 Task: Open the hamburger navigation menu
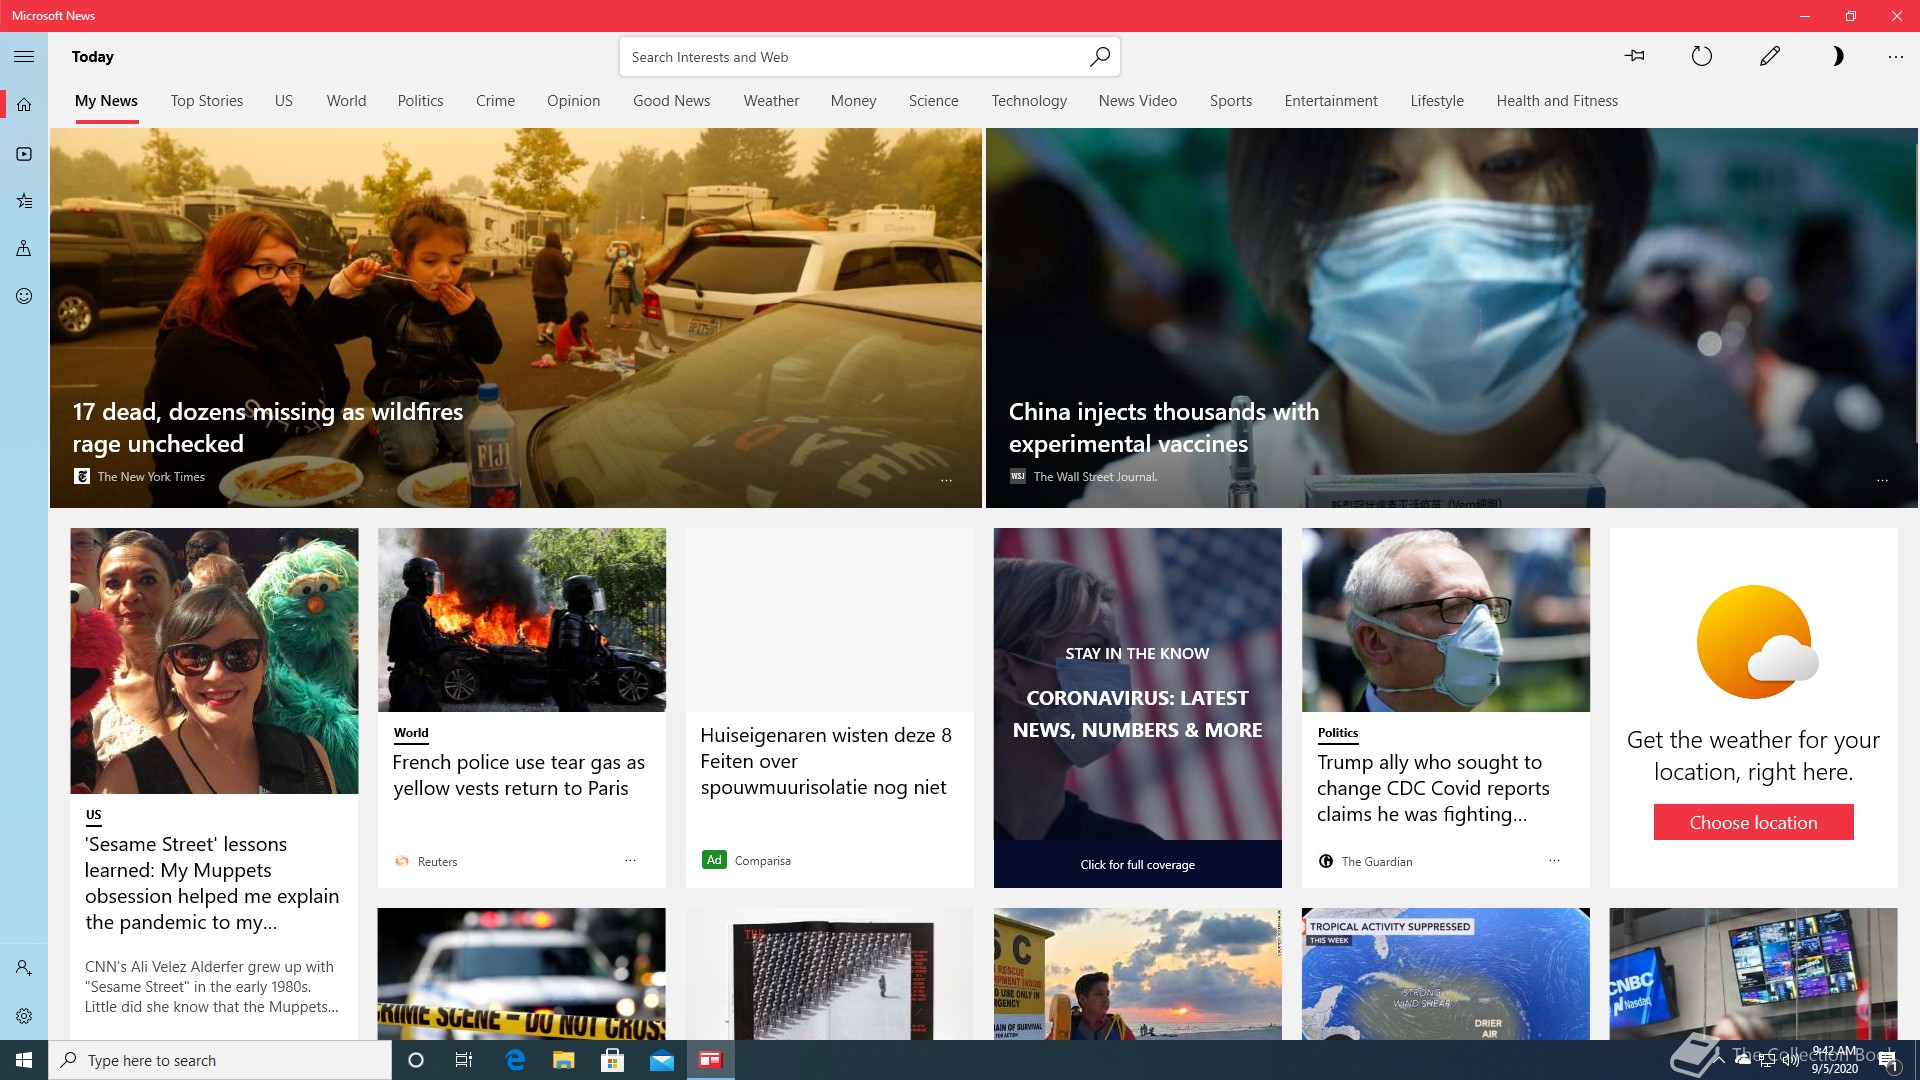point(24,57)
